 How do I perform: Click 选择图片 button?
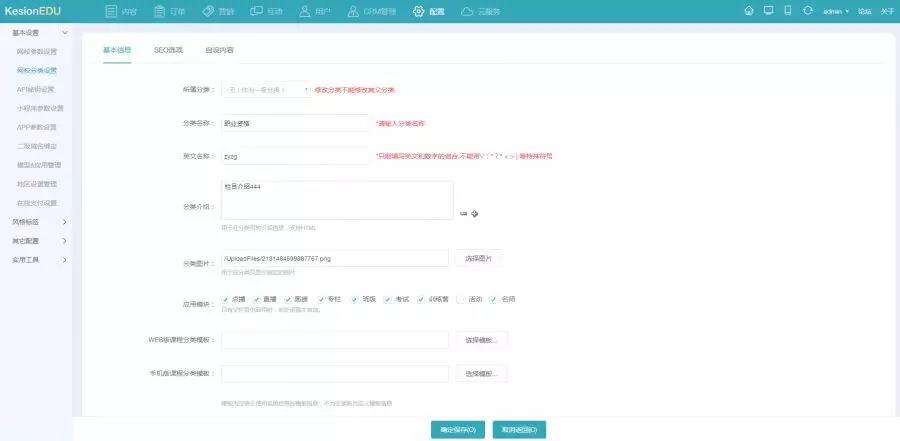480,258
